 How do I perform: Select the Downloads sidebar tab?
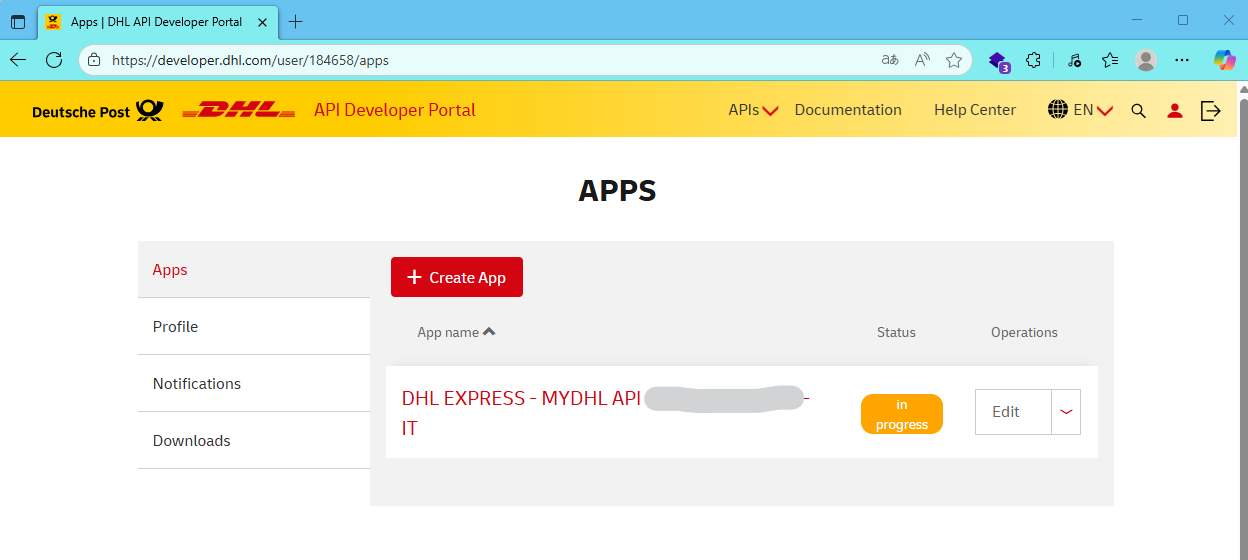tap(254, 441)
